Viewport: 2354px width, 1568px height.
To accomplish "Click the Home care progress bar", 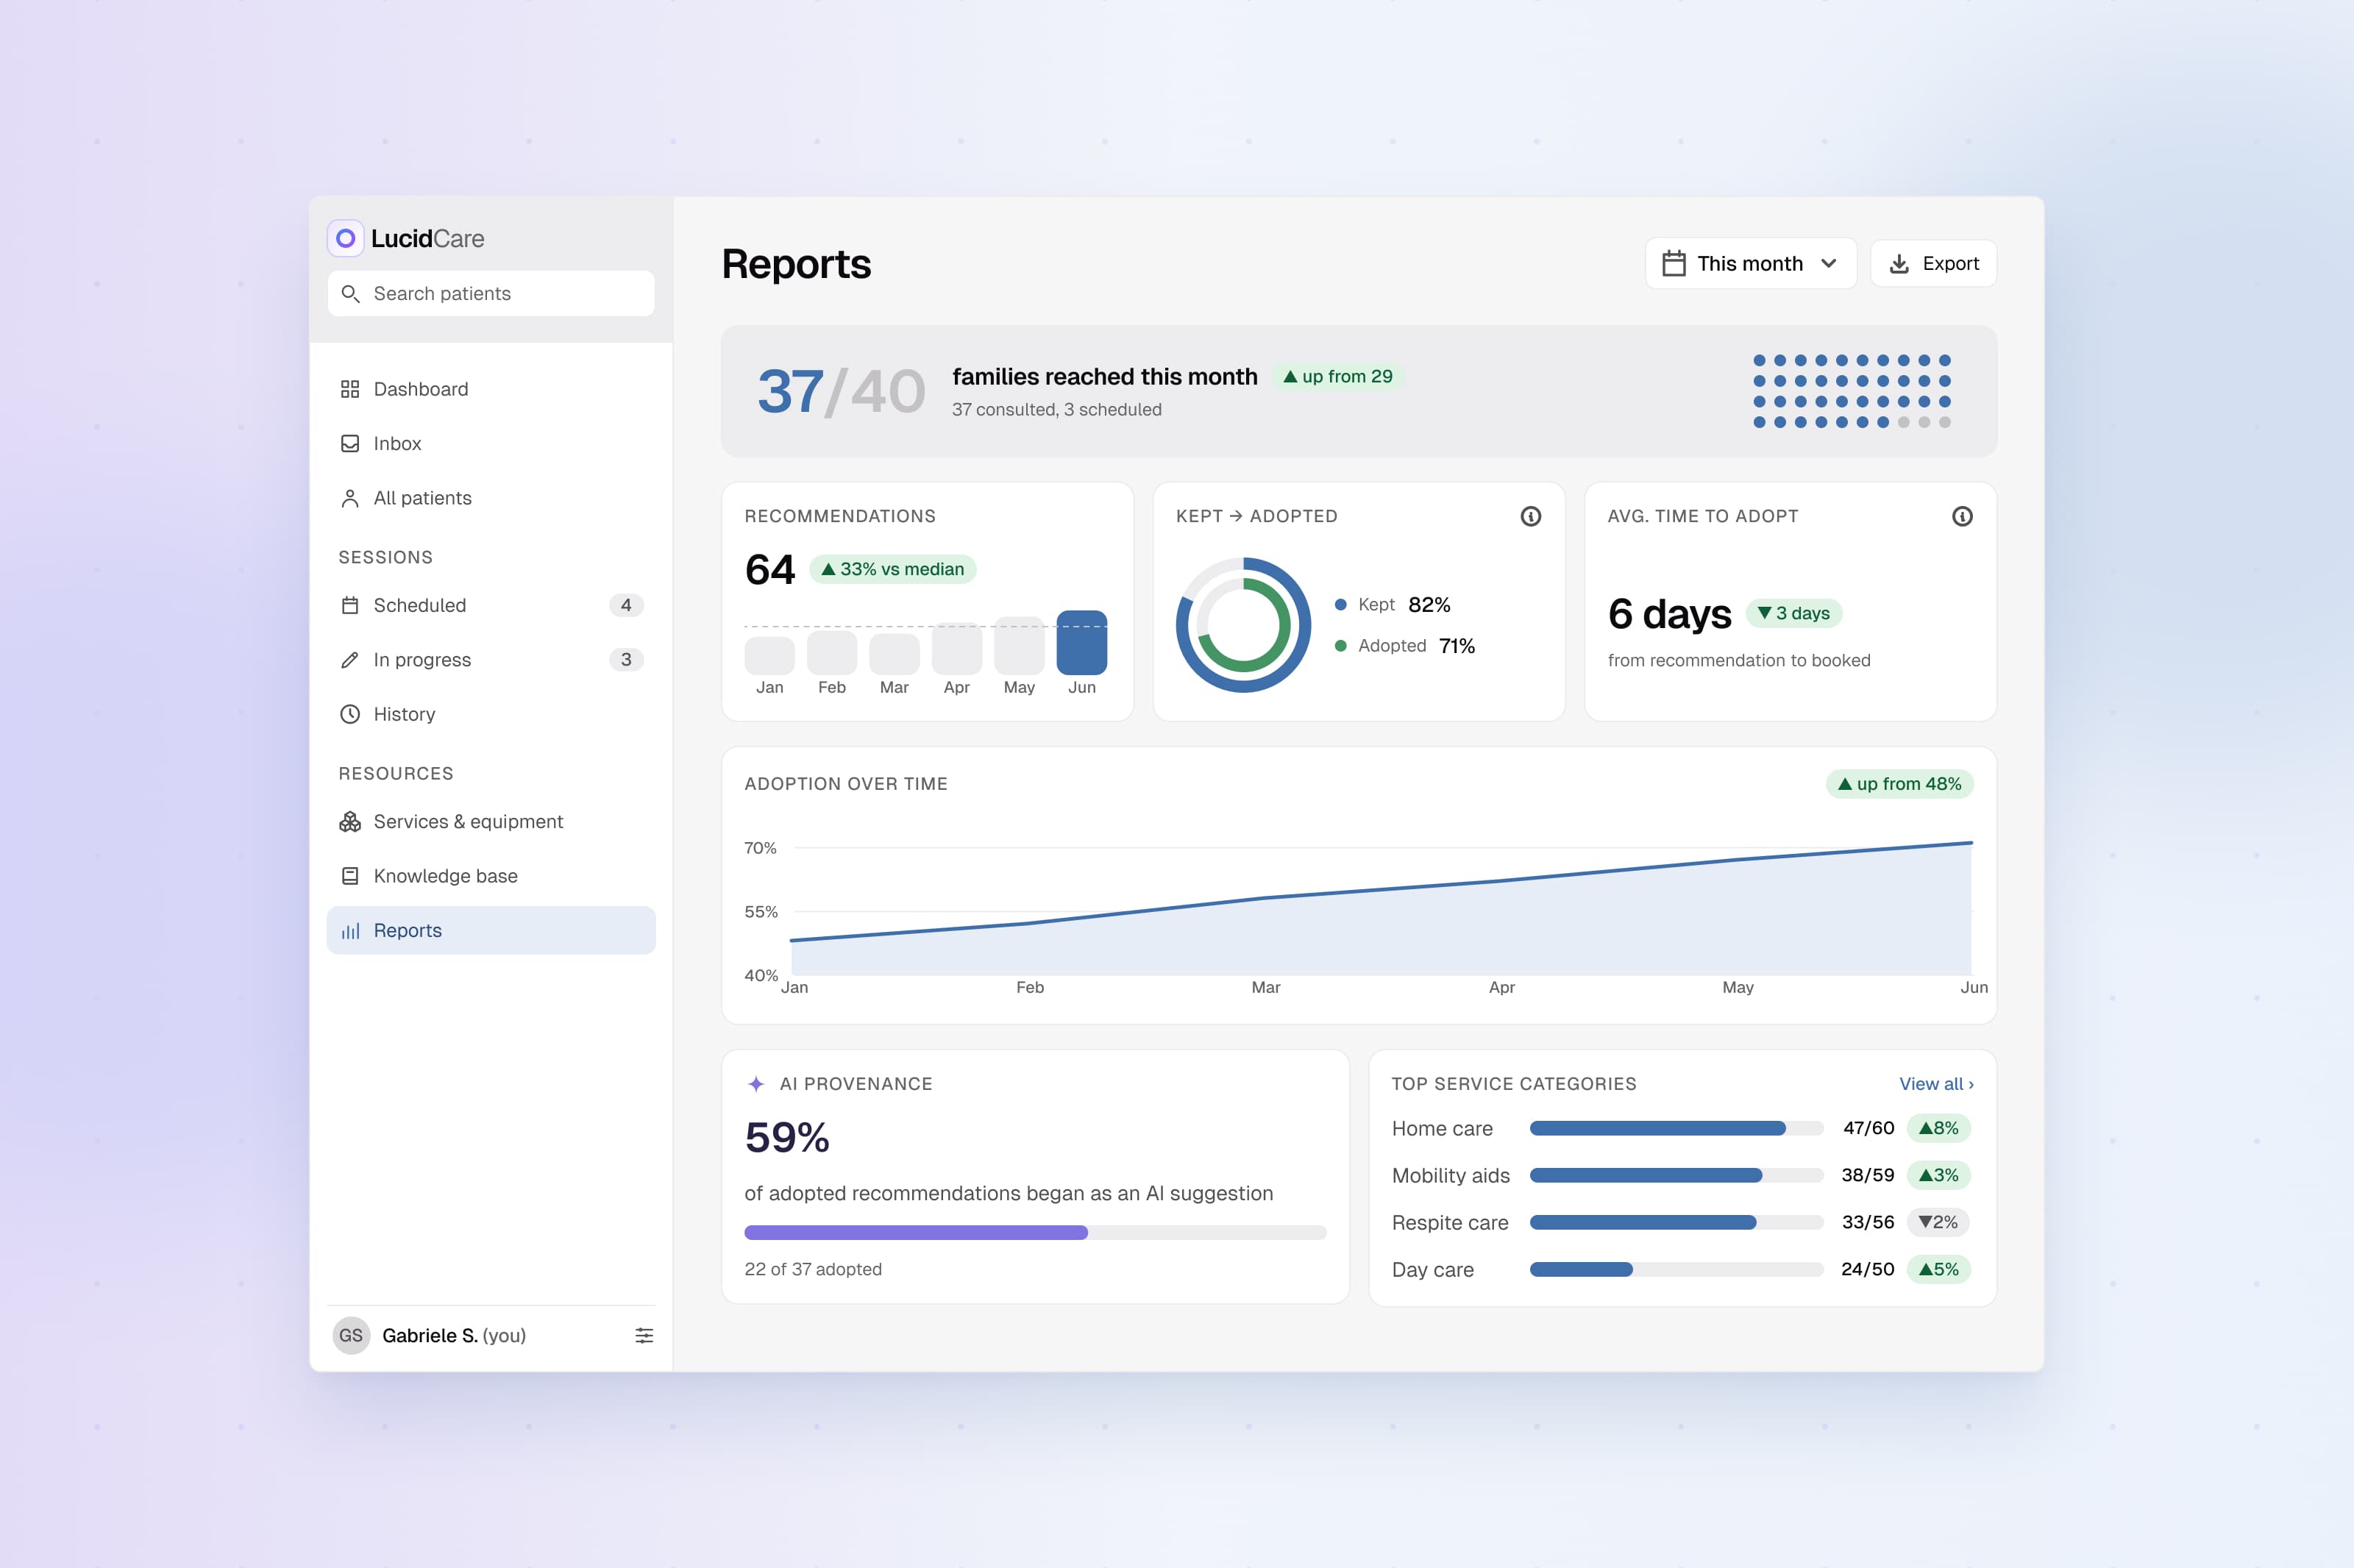I will pyautogui.click(x=1677, y=1129).
